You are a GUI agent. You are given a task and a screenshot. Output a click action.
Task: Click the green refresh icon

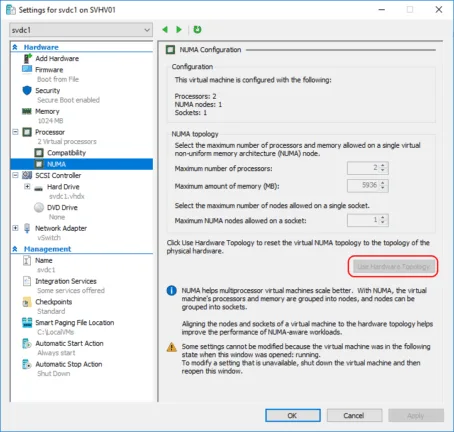pos(197,30)
